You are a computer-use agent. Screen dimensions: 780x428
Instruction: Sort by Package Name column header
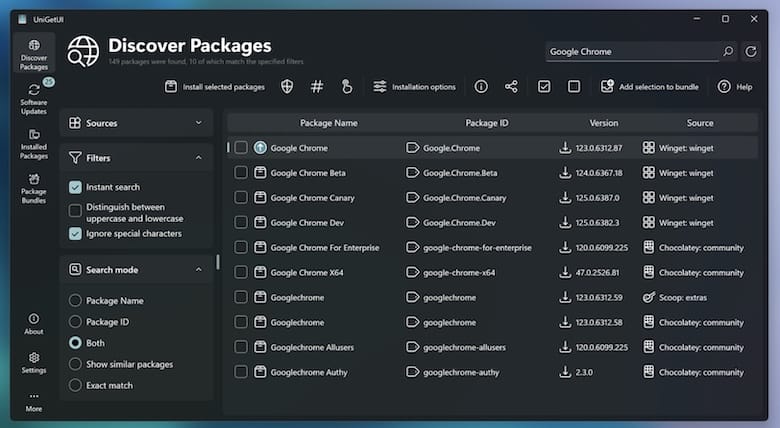coord(328,123)
